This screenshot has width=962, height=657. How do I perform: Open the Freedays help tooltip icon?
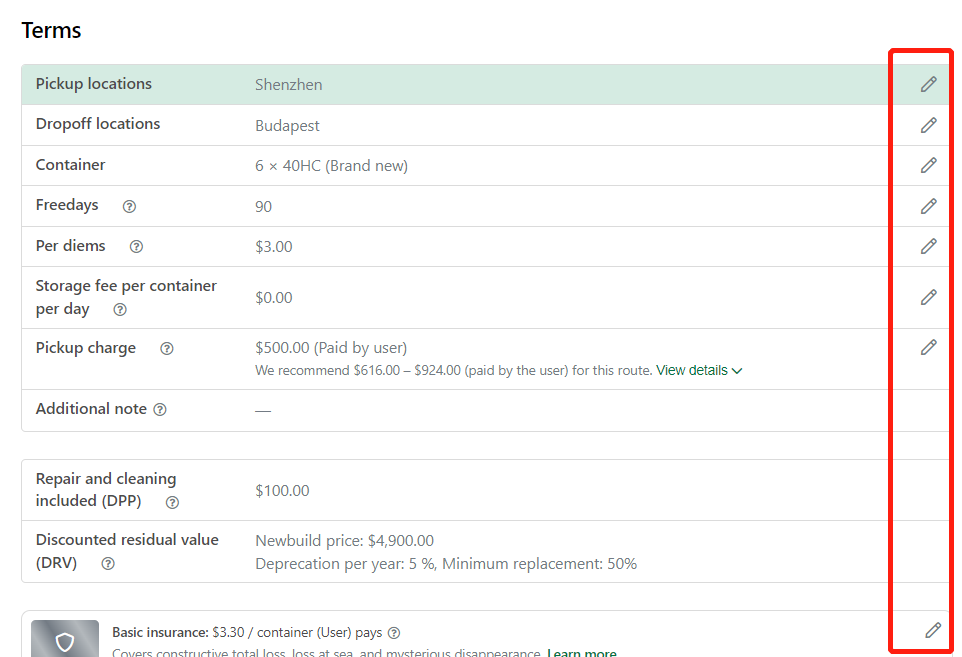tap(129, 206)
